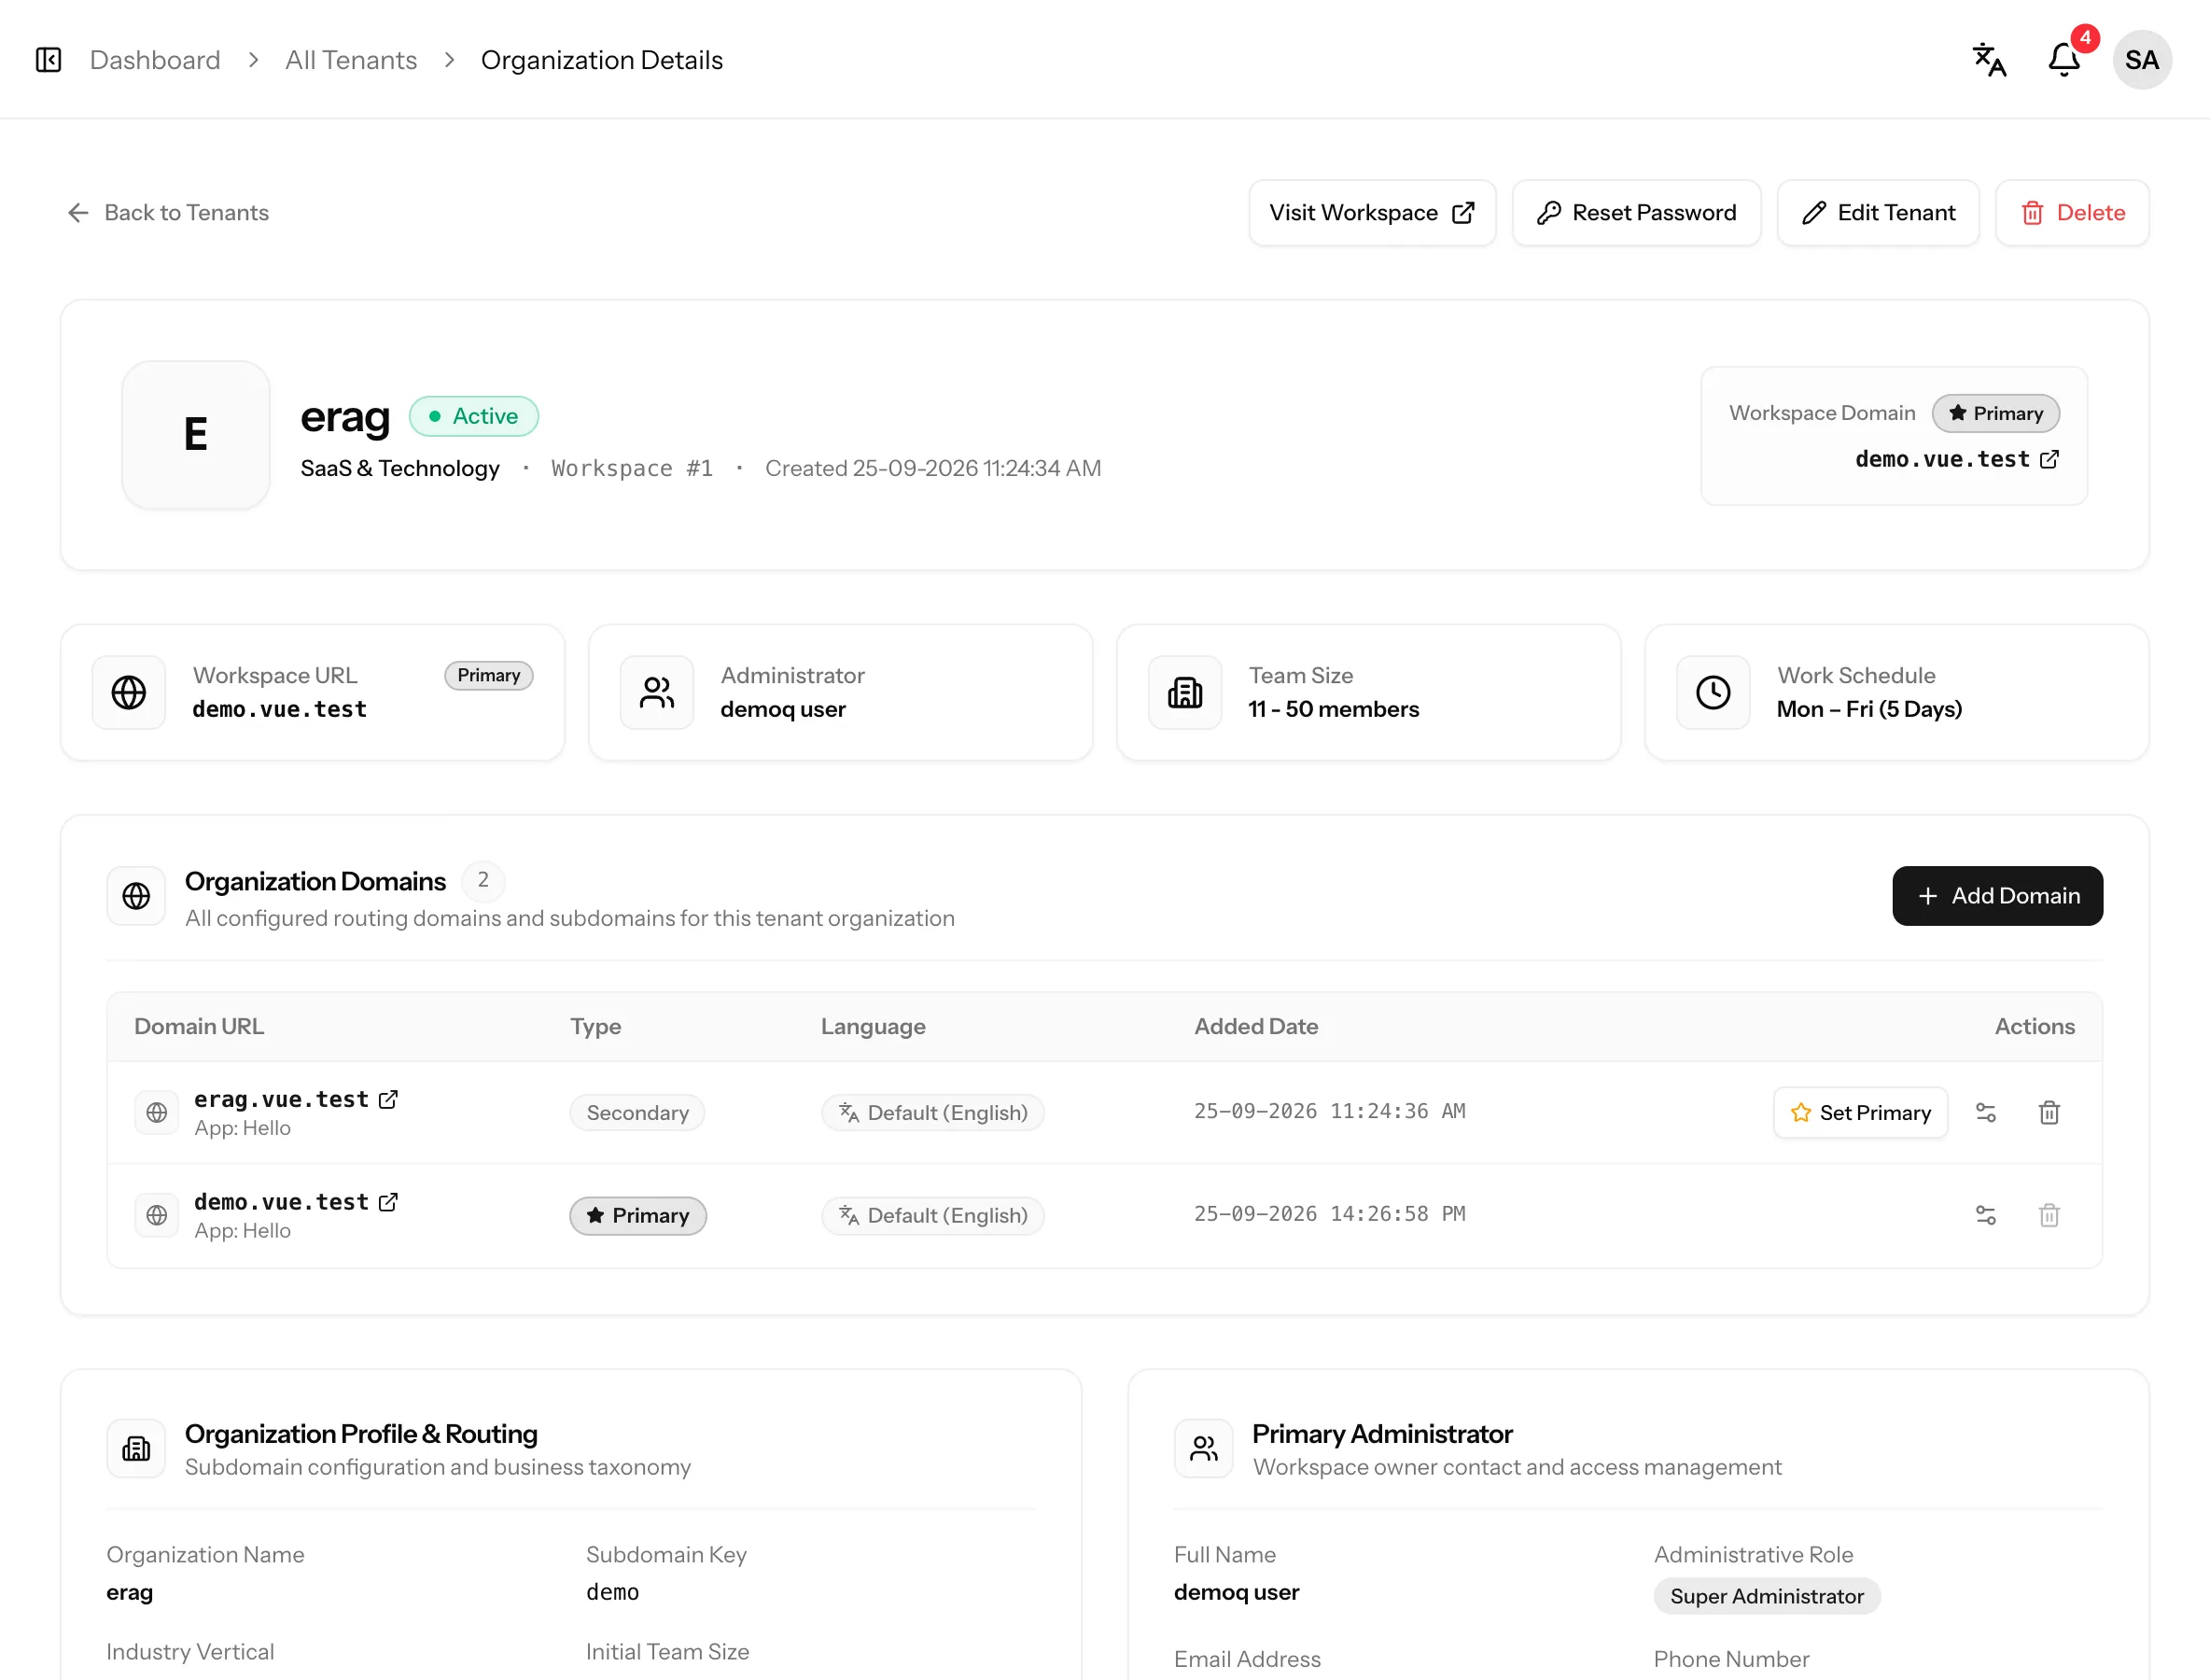Open Visit Workspace button
The height and width of the screenshot is (1680, 2210).
tap(1372, 213)
